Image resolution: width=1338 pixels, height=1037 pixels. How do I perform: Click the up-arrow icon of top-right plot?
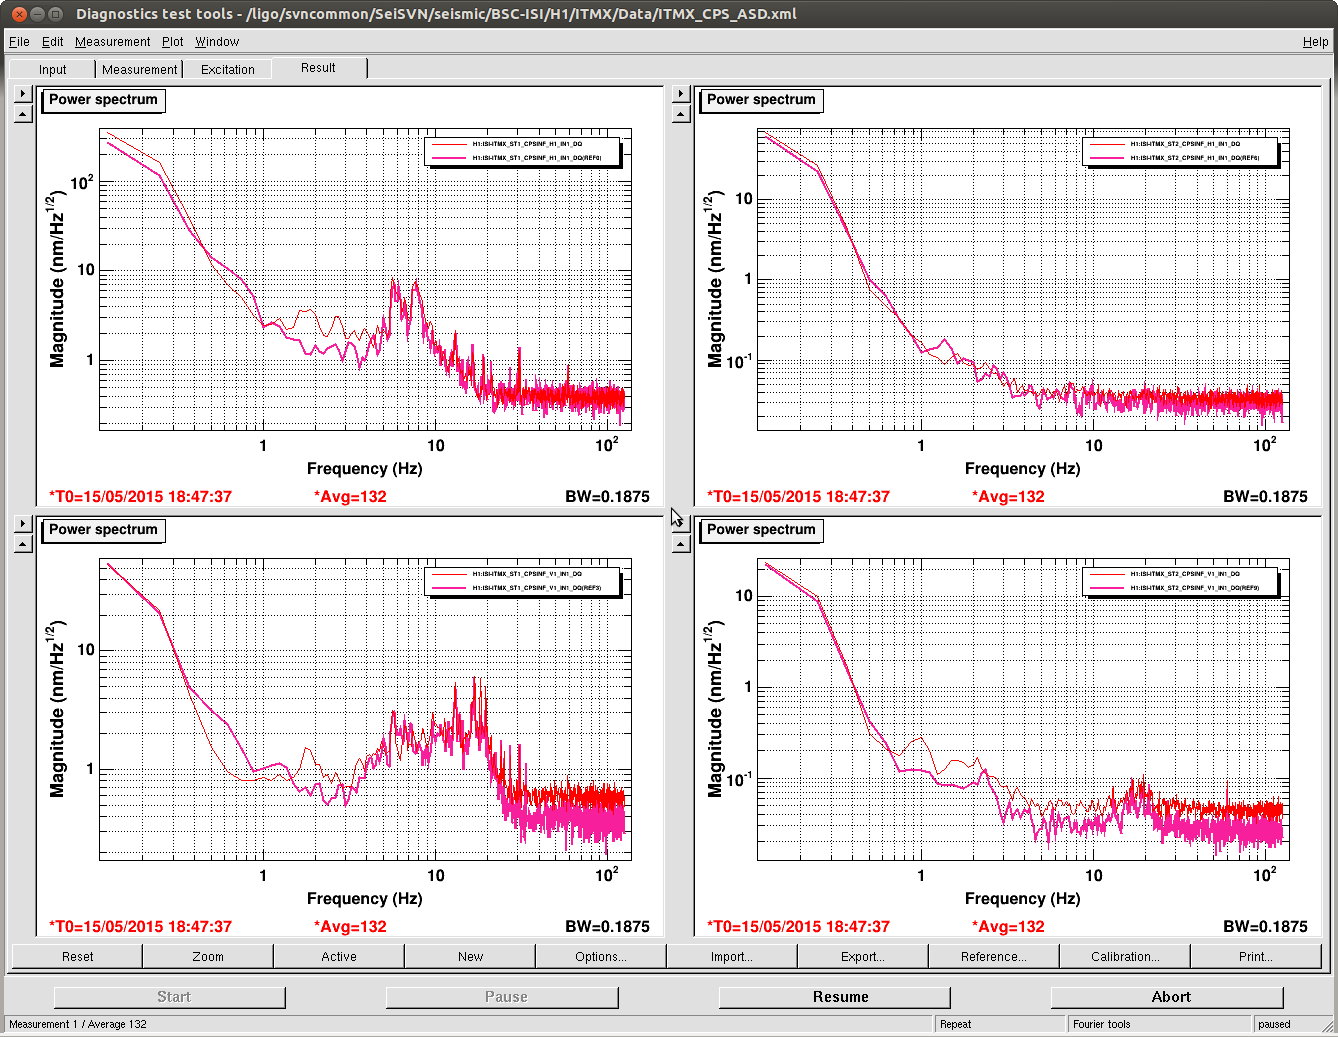pyautogui.click(x=681, y=114)
